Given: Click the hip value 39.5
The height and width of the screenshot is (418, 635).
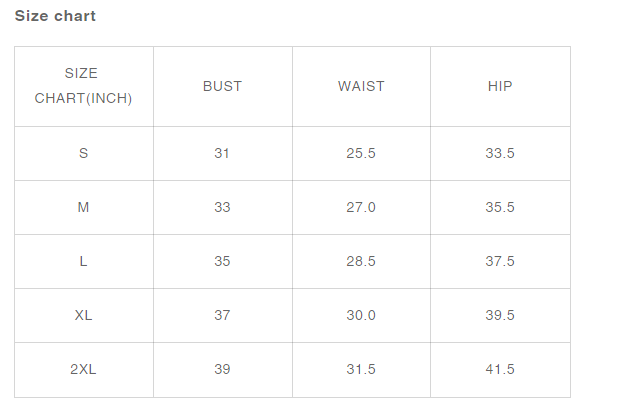Looking at the screenshot, I should [x=500, y=315].
